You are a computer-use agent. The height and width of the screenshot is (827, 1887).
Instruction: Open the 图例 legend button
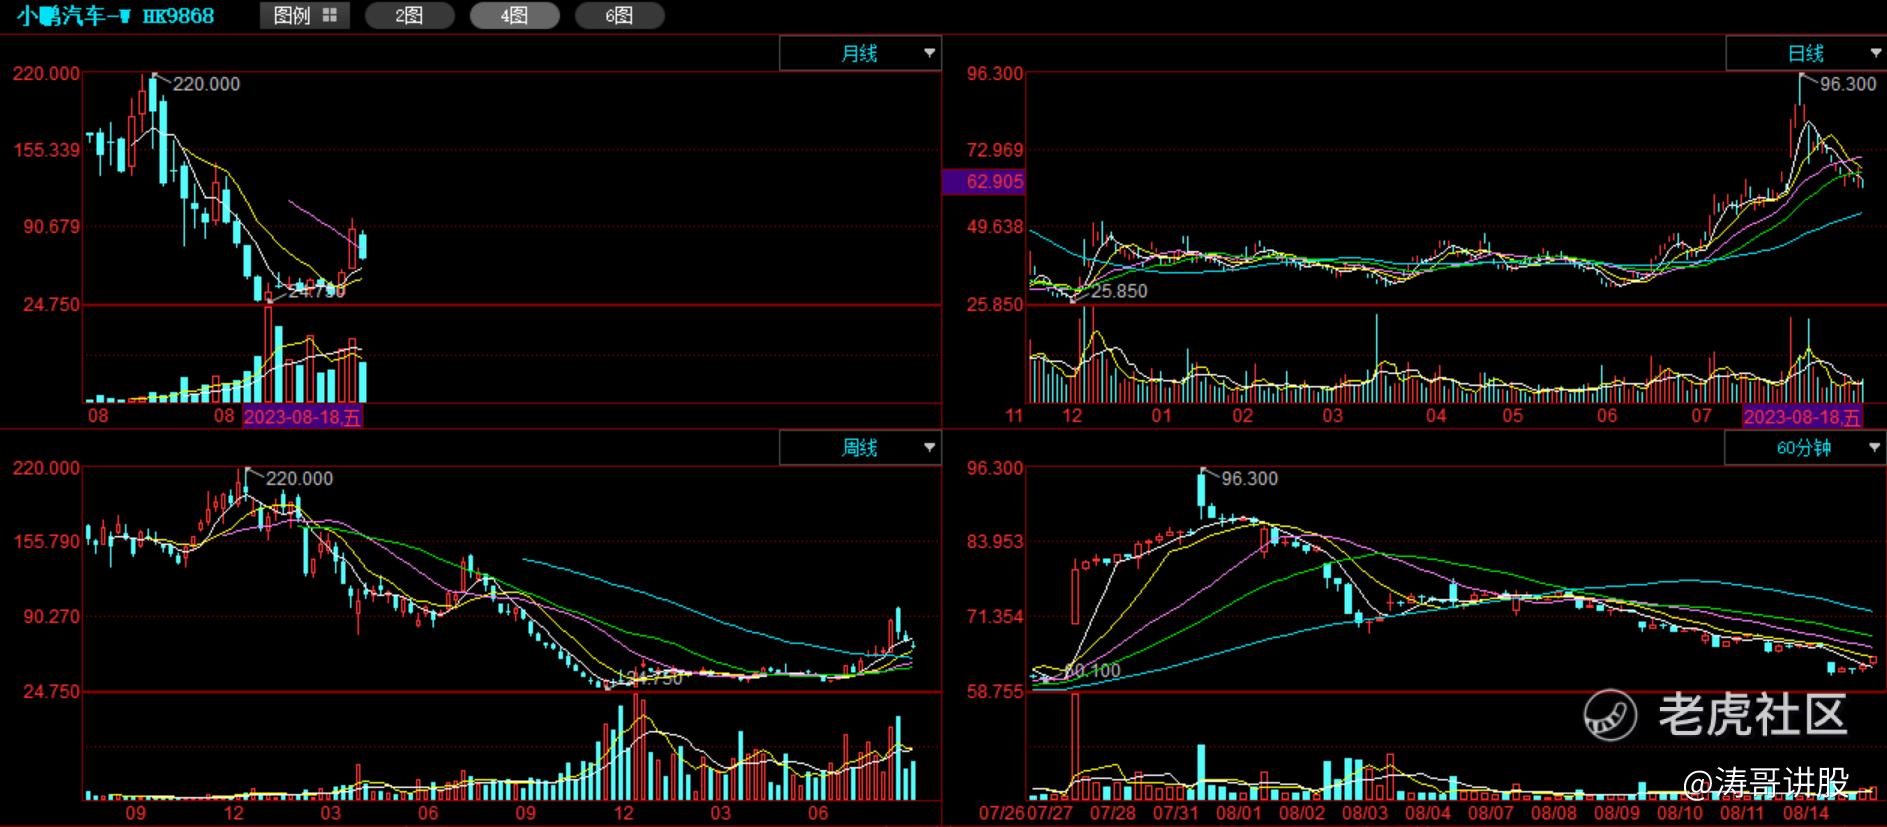click(x=305, y=16)
